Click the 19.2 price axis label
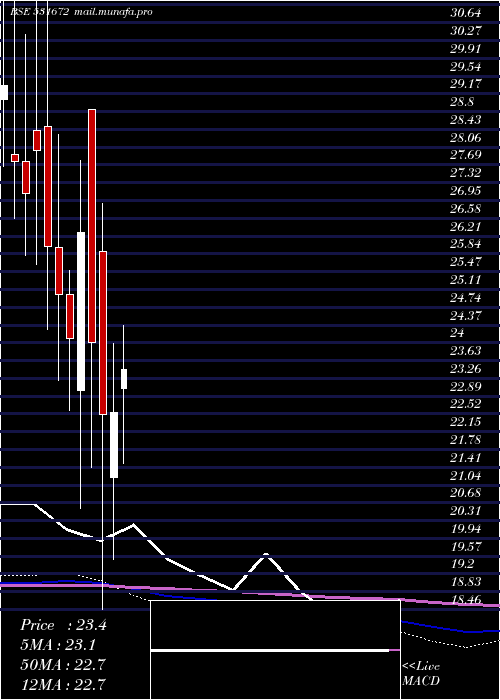Viewport: 500px width, 700px height. 462,564
